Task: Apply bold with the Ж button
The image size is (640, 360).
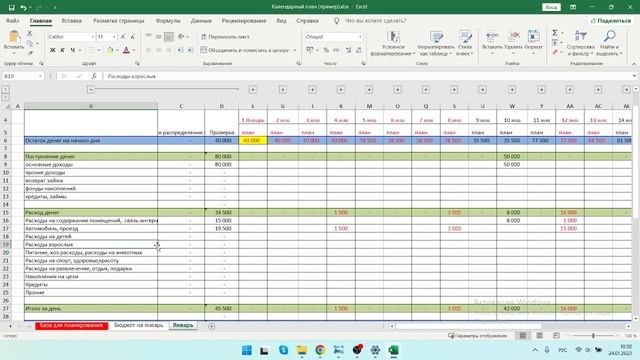Action: click(x=52, y=50)
